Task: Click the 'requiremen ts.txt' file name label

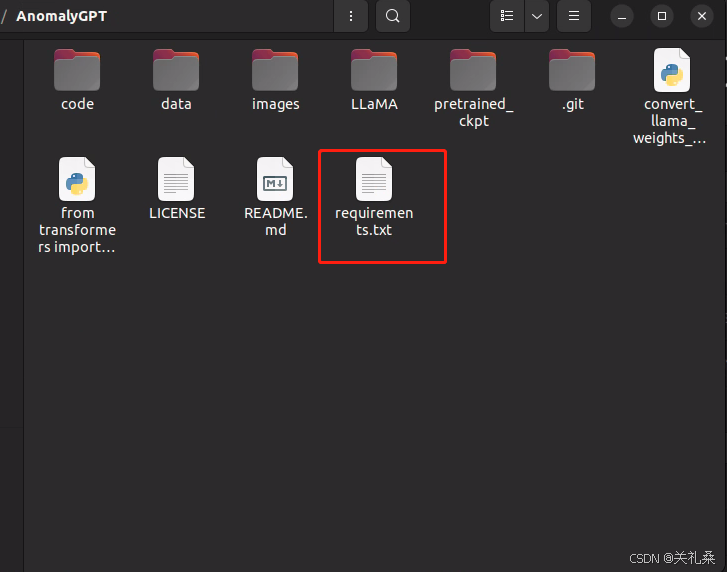Action: click(374, 222)
